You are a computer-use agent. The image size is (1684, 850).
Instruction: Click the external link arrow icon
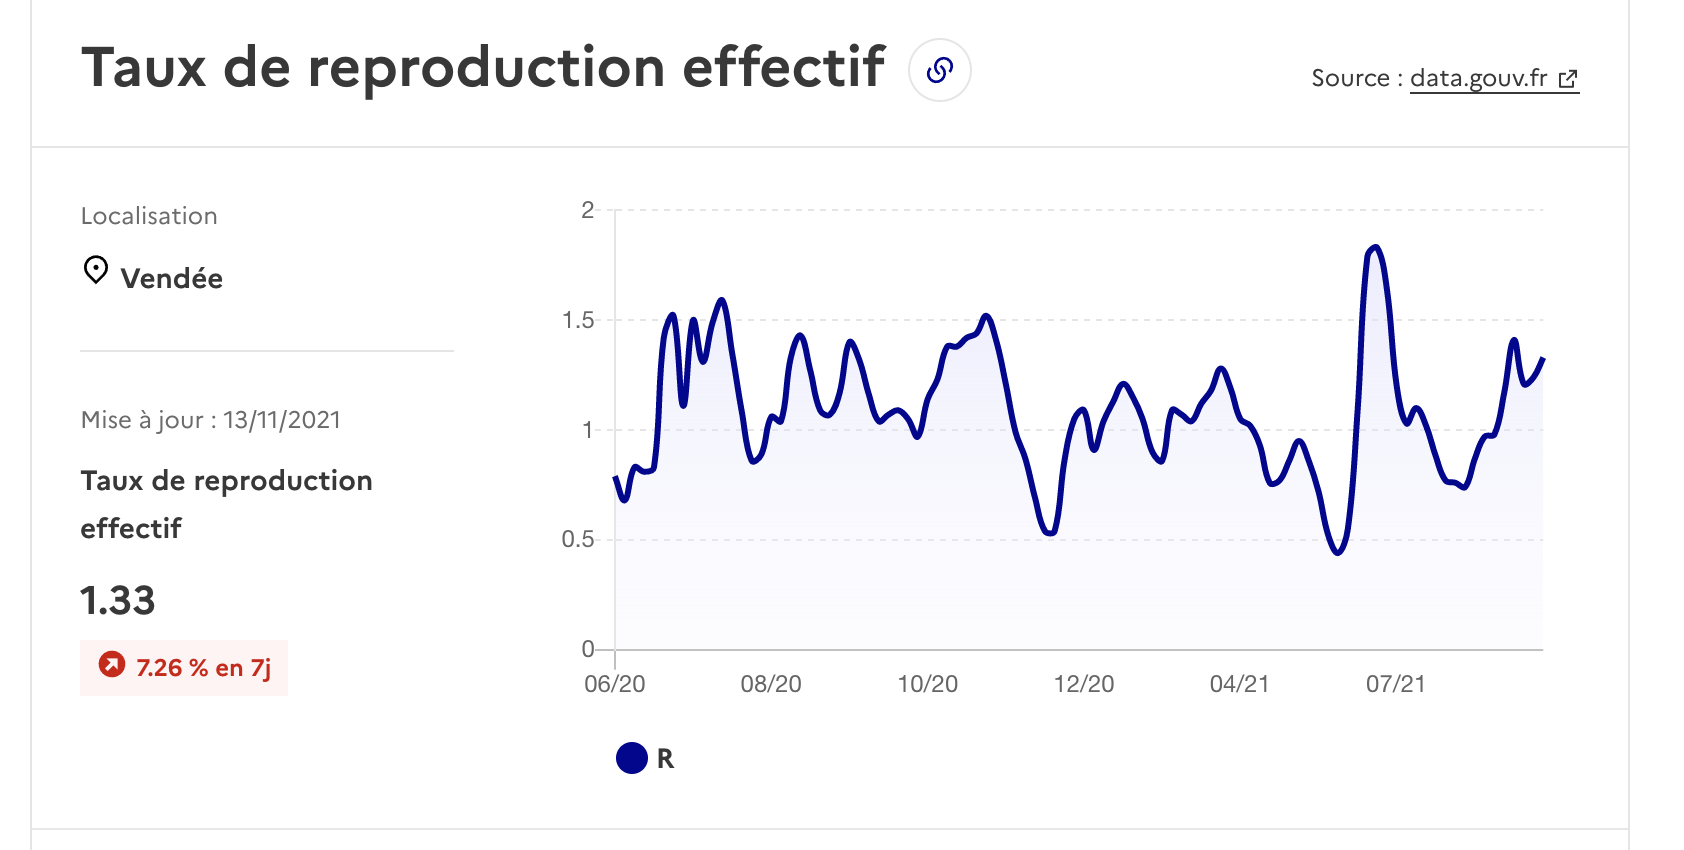[x=1569, y=79]
